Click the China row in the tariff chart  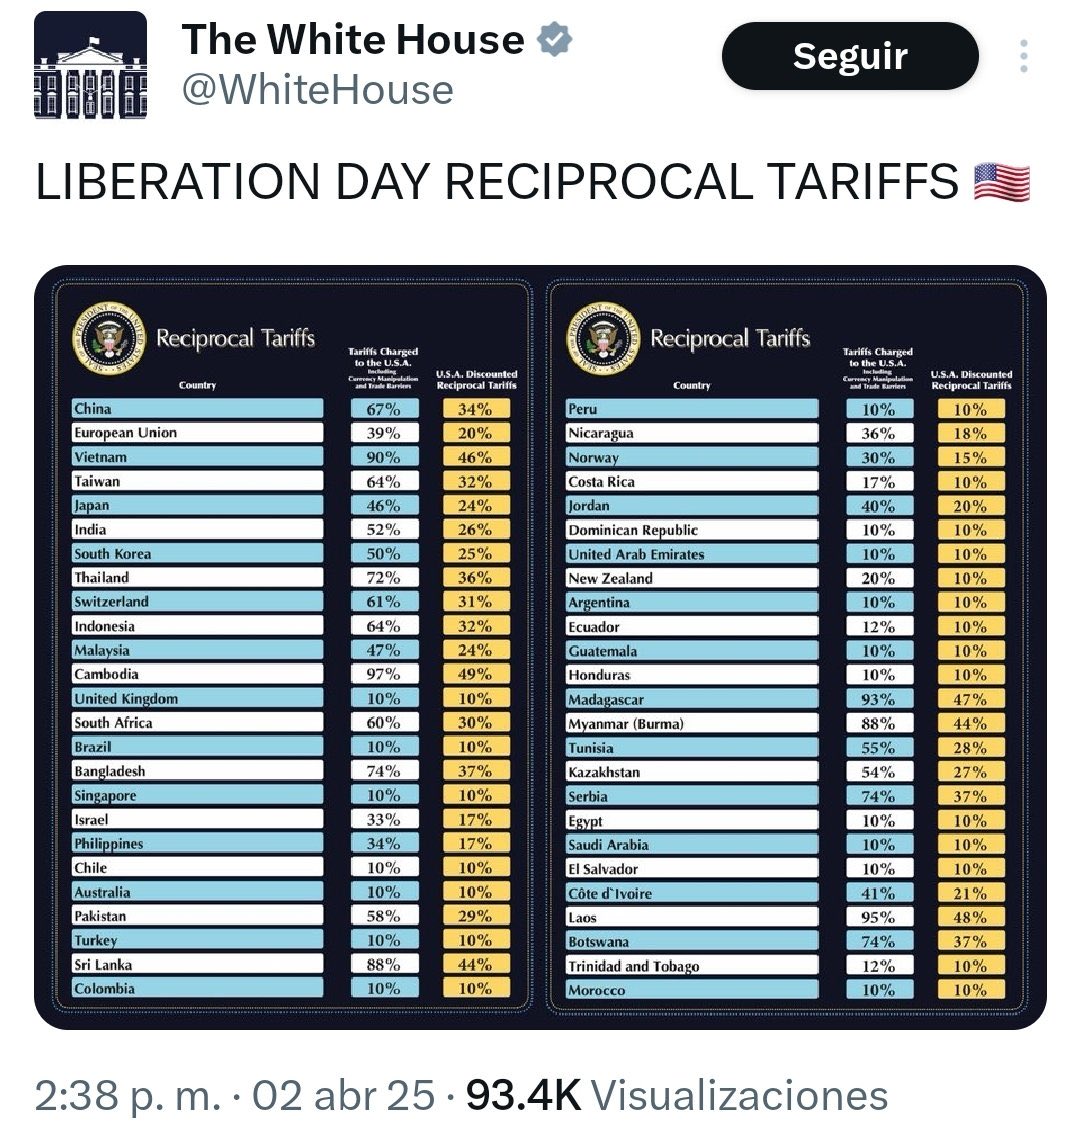pos(197,409)
